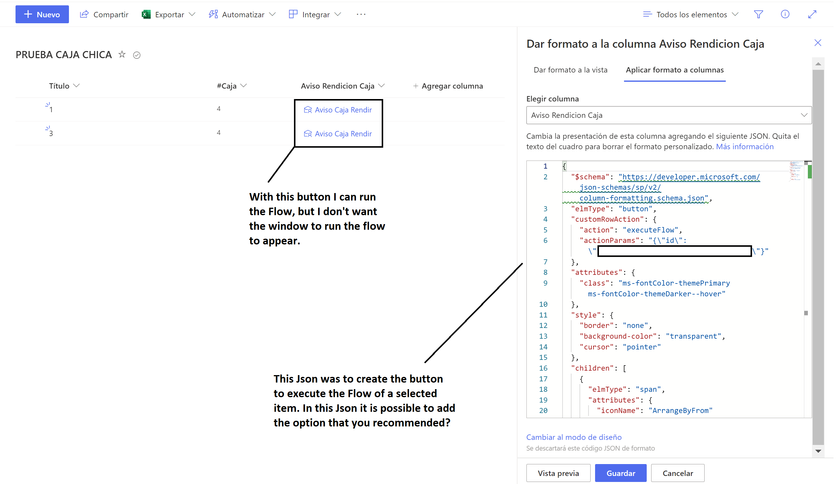The width and height of the screenshot is (838, 484).
Task: Click the Excel icon next to Exportar
Action: click(x=146, y=14)
